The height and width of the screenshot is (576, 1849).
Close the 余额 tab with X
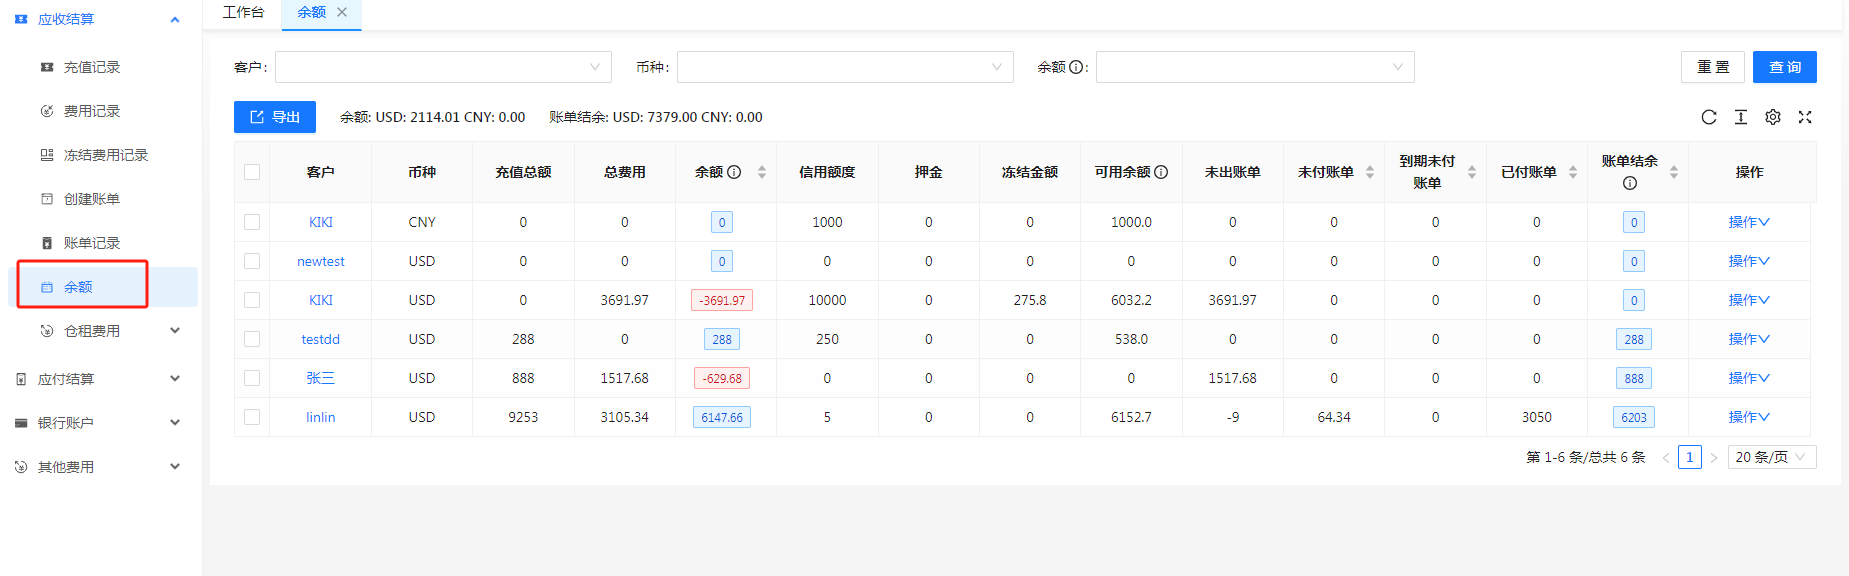pyautogui.click(x=342, y=12)
